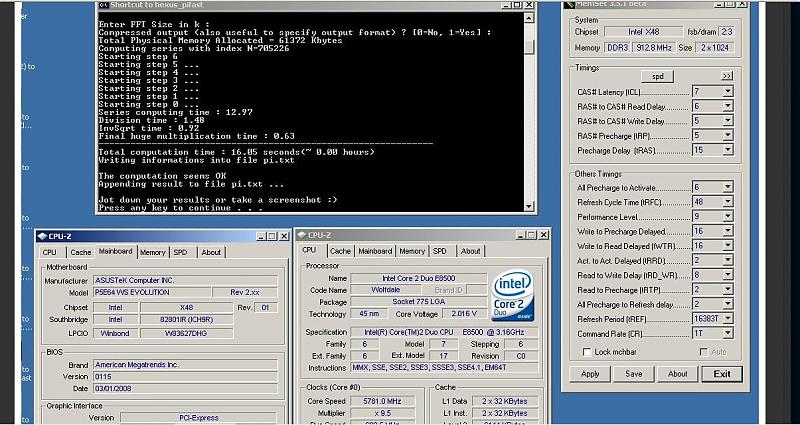Click Southbridge value 82801IR (ICH9R)
800x425 pixels.
tap(186, 319)
